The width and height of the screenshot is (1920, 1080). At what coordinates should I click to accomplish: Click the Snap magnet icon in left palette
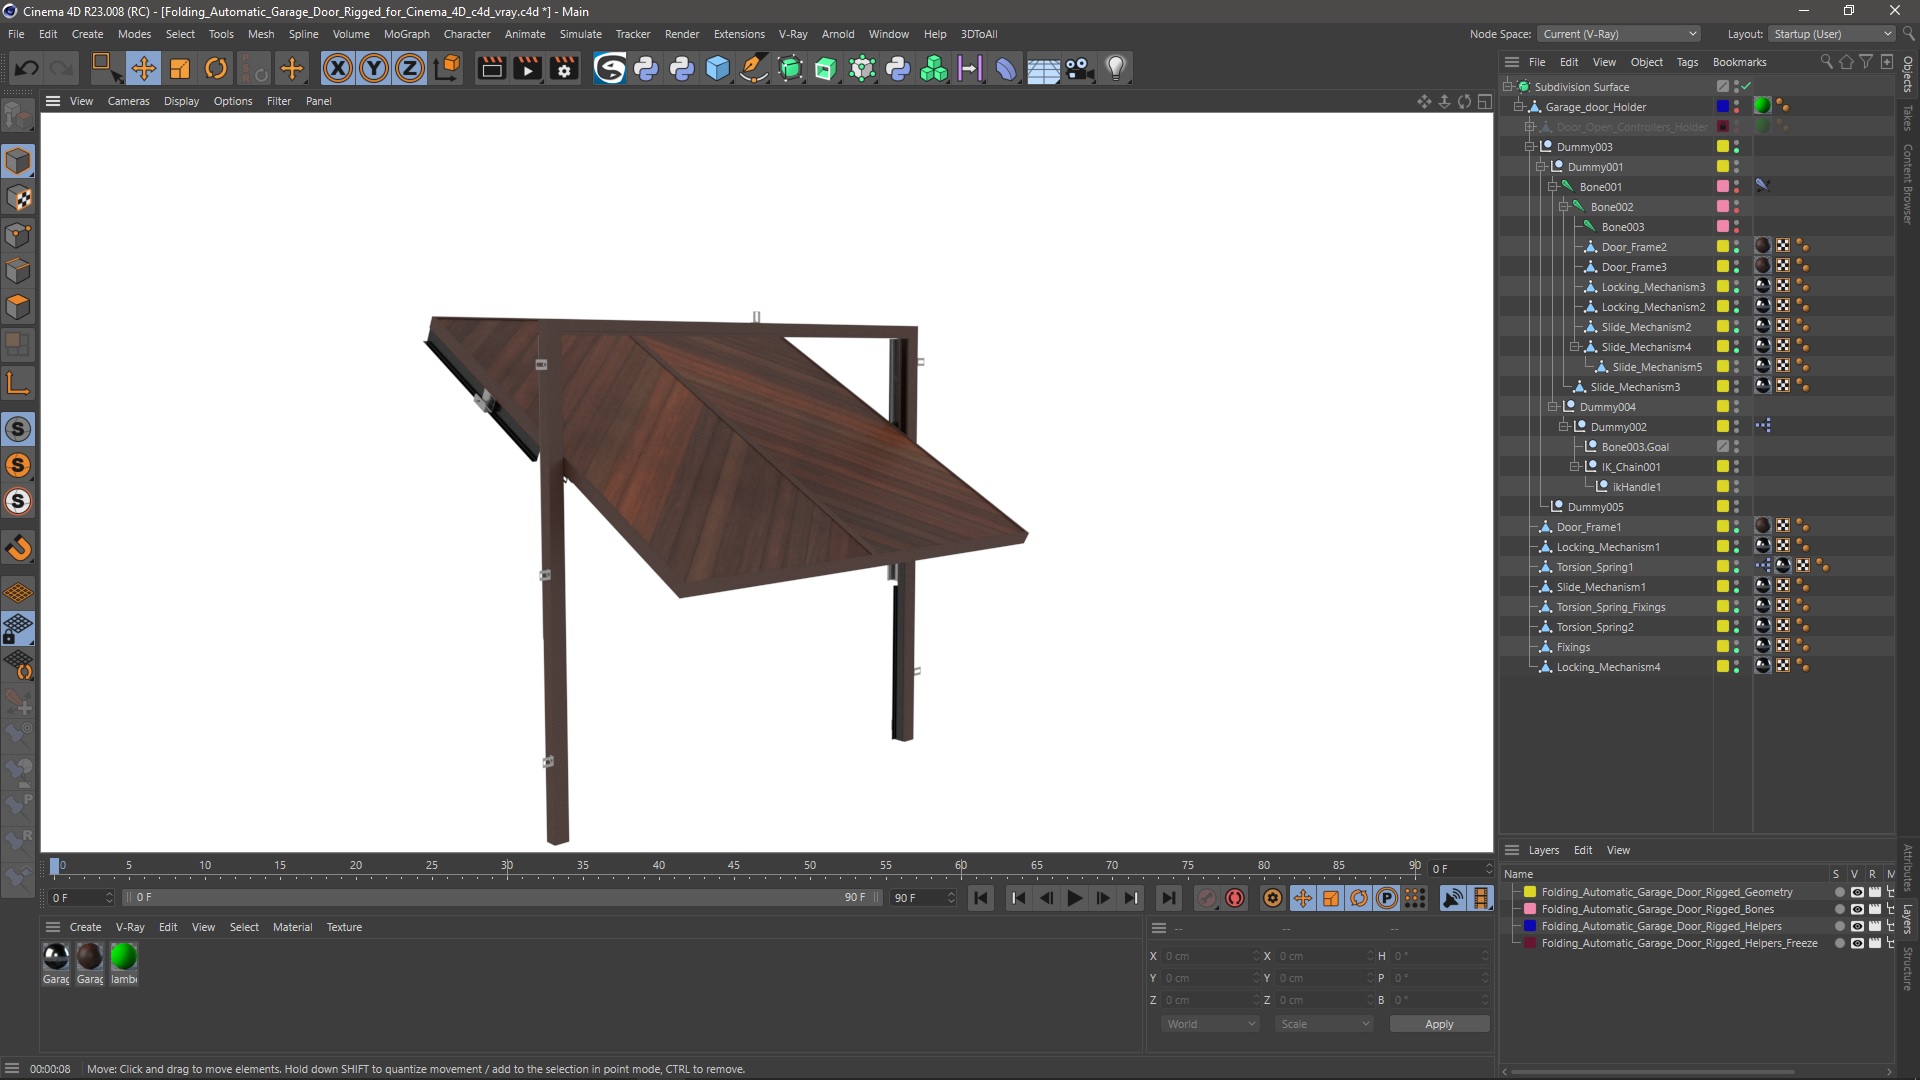[18, 548]
